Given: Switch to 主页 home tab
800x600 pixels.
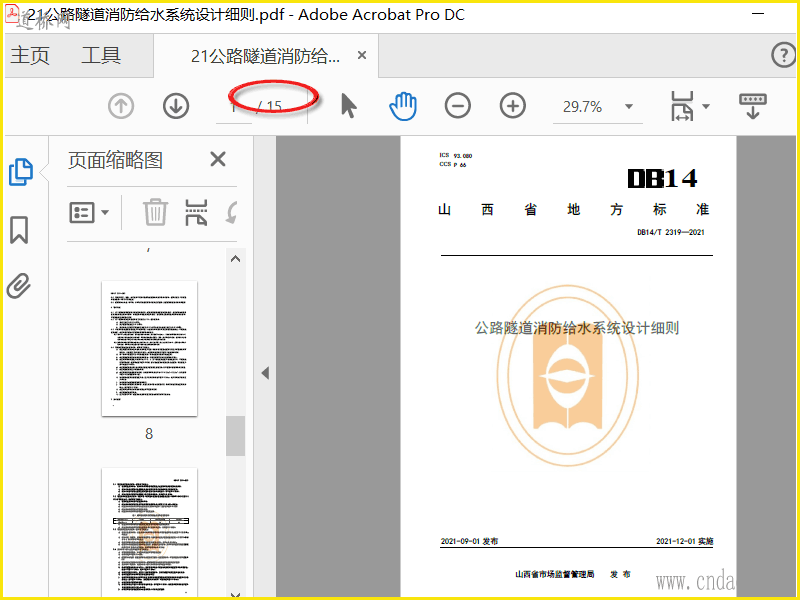Looking at the screenshot, I should tap(30, 55).
